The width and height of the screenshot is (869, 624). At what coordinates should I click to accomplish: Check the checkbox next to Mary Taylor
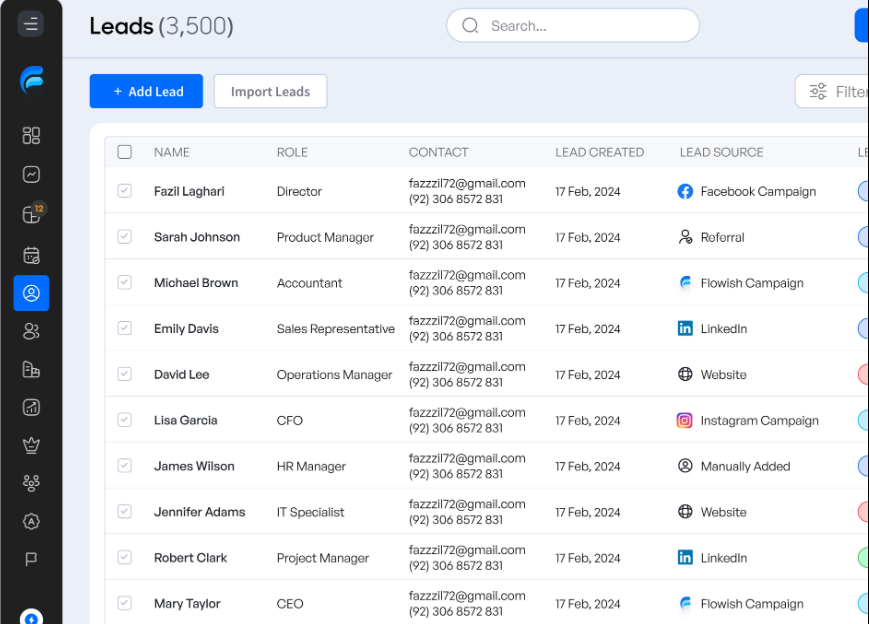tap(125, 603)
